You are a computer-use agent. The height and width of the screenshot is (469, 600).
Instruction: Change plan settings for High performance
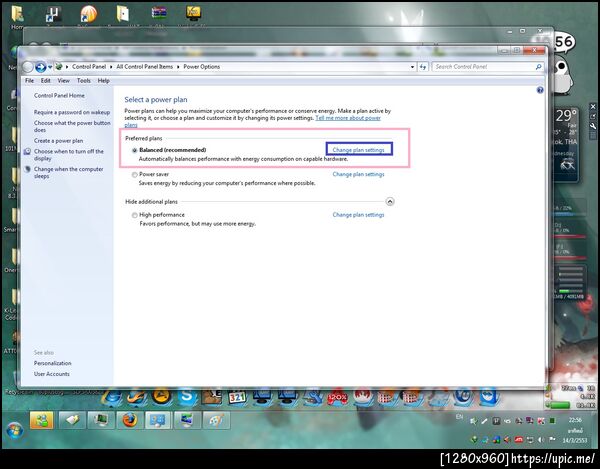[359, 215]
